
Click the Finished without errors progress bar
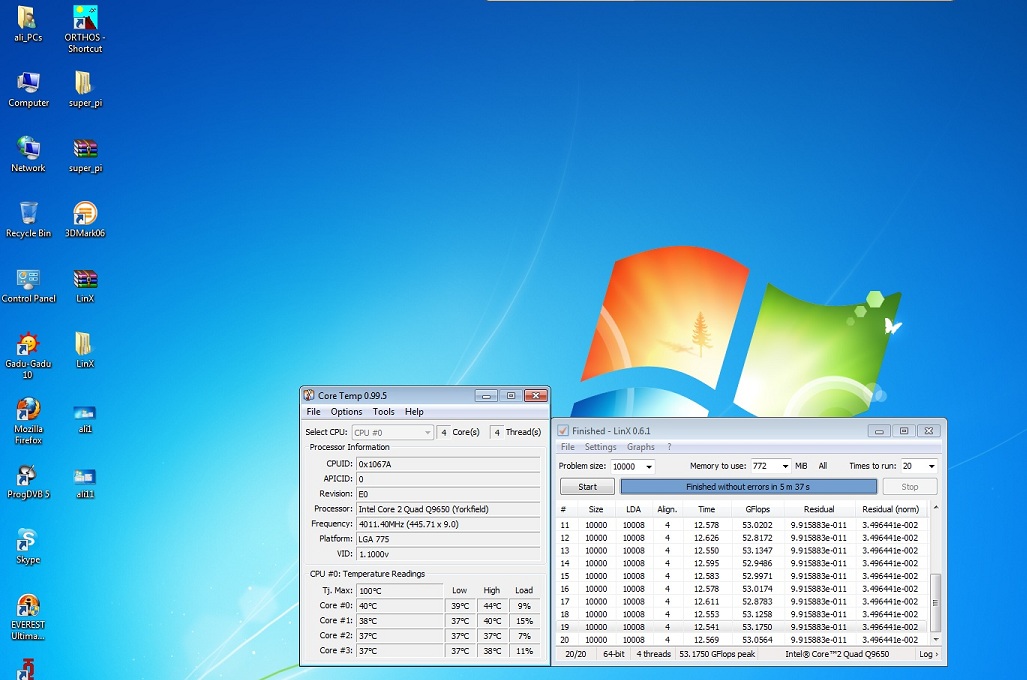(749, 487)
